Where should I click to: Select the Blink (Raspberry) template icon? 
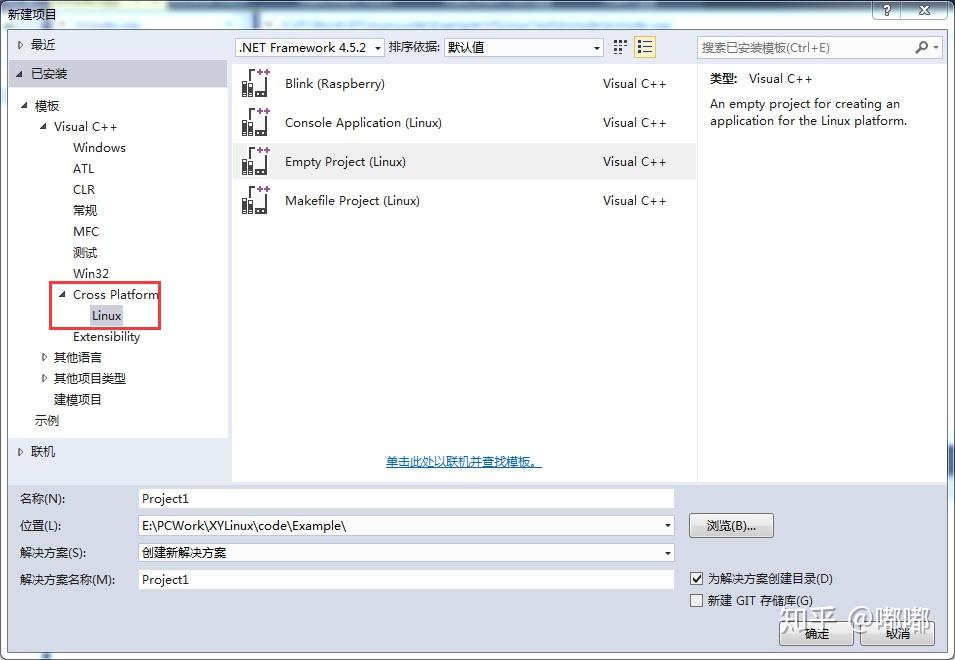tap(255, 83)
